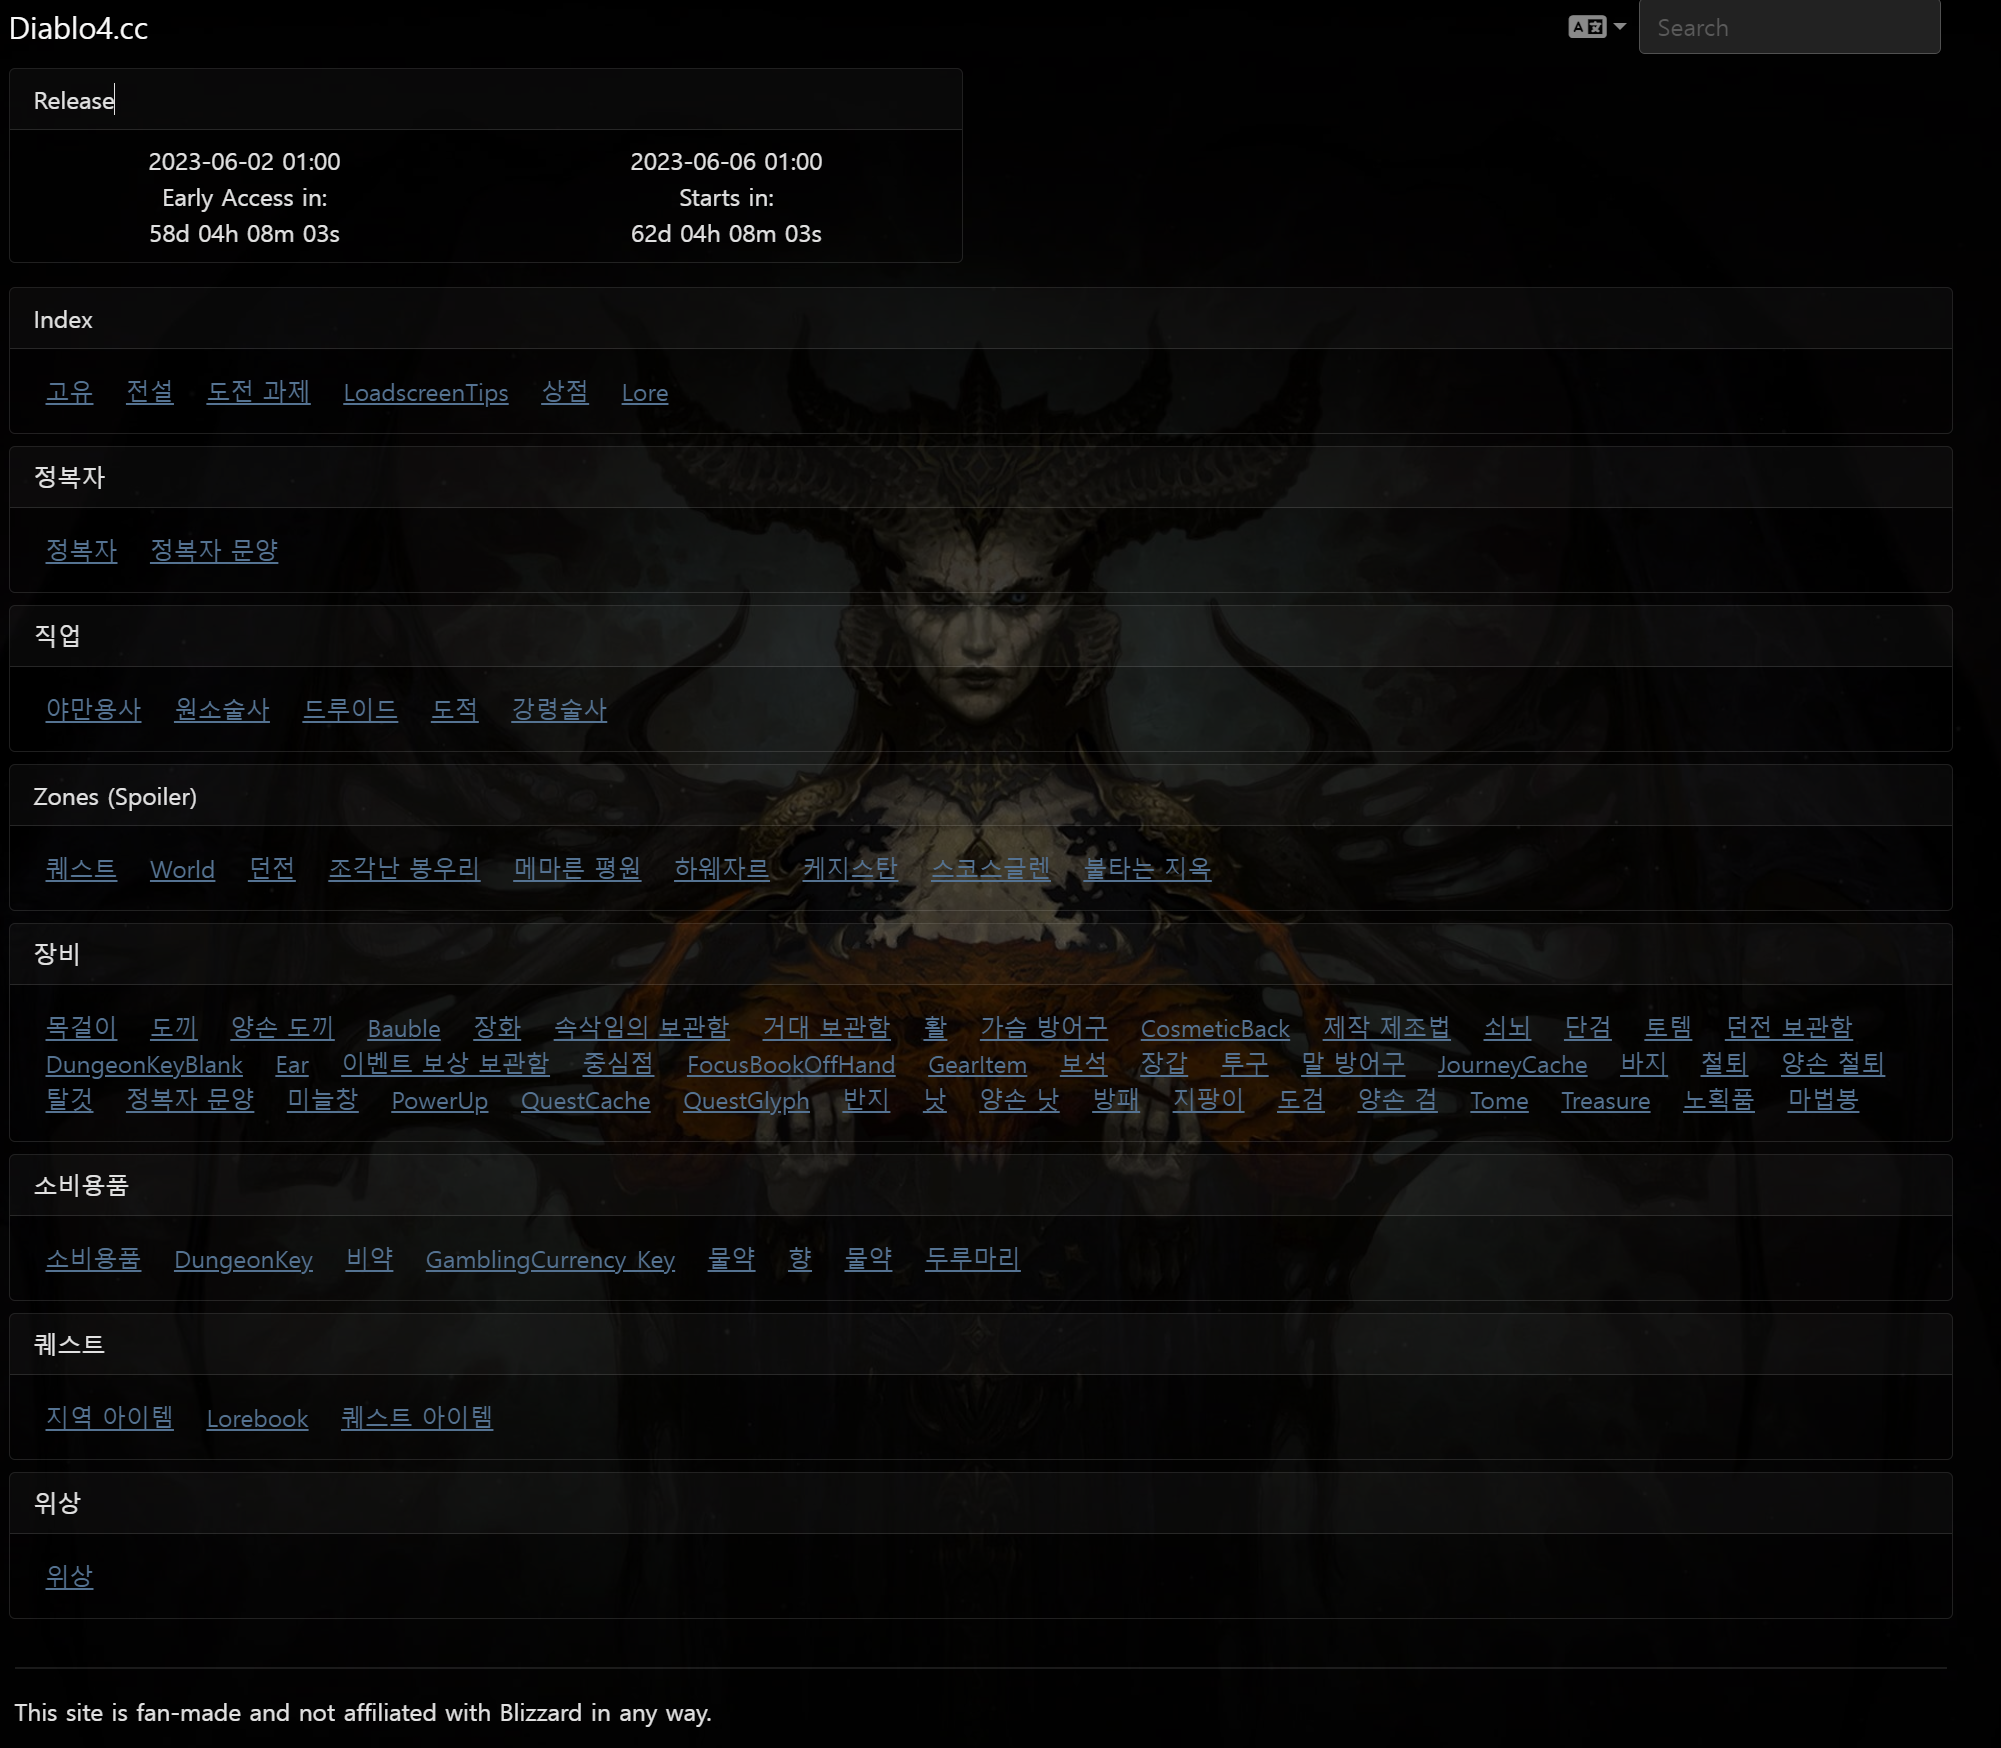
Task: Open the 정복자 문양 link under 정복자
Action: (214, 551)
